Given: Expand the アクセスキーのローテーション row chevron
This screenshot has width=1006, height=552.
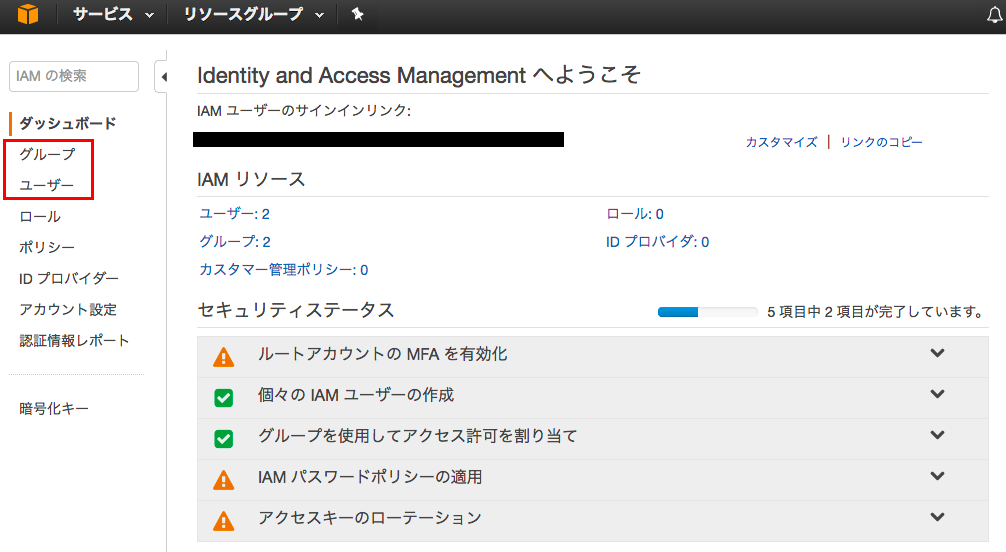Looking at the screenshot, I should click(937, 517).
